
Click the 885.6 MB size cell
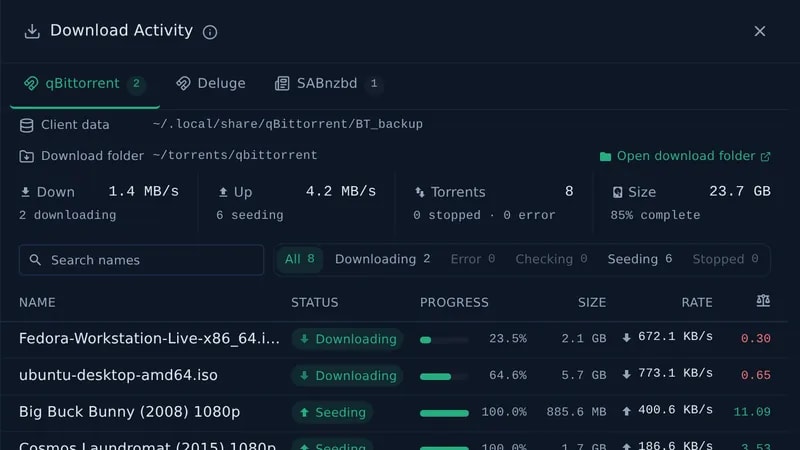tap(576, 412)
